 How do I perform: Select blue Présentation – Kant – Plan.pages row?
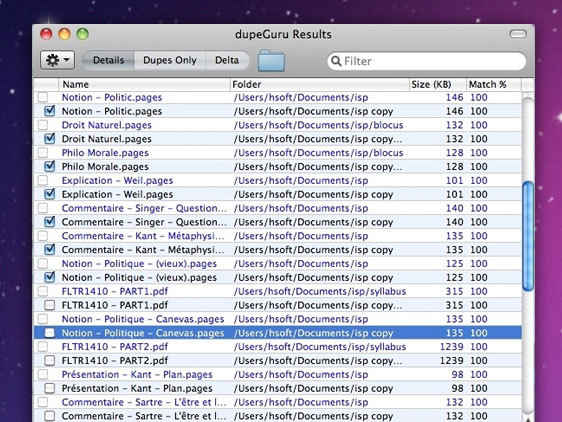[278, 374]
